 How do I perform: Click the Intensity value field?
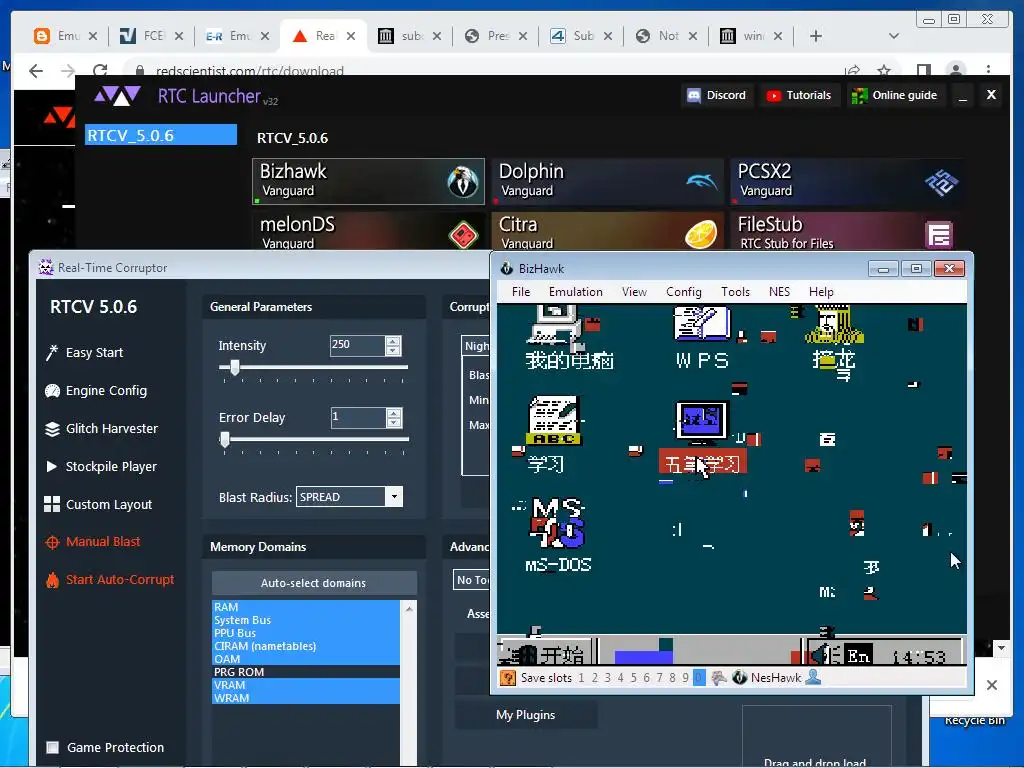tap(358, 345)
